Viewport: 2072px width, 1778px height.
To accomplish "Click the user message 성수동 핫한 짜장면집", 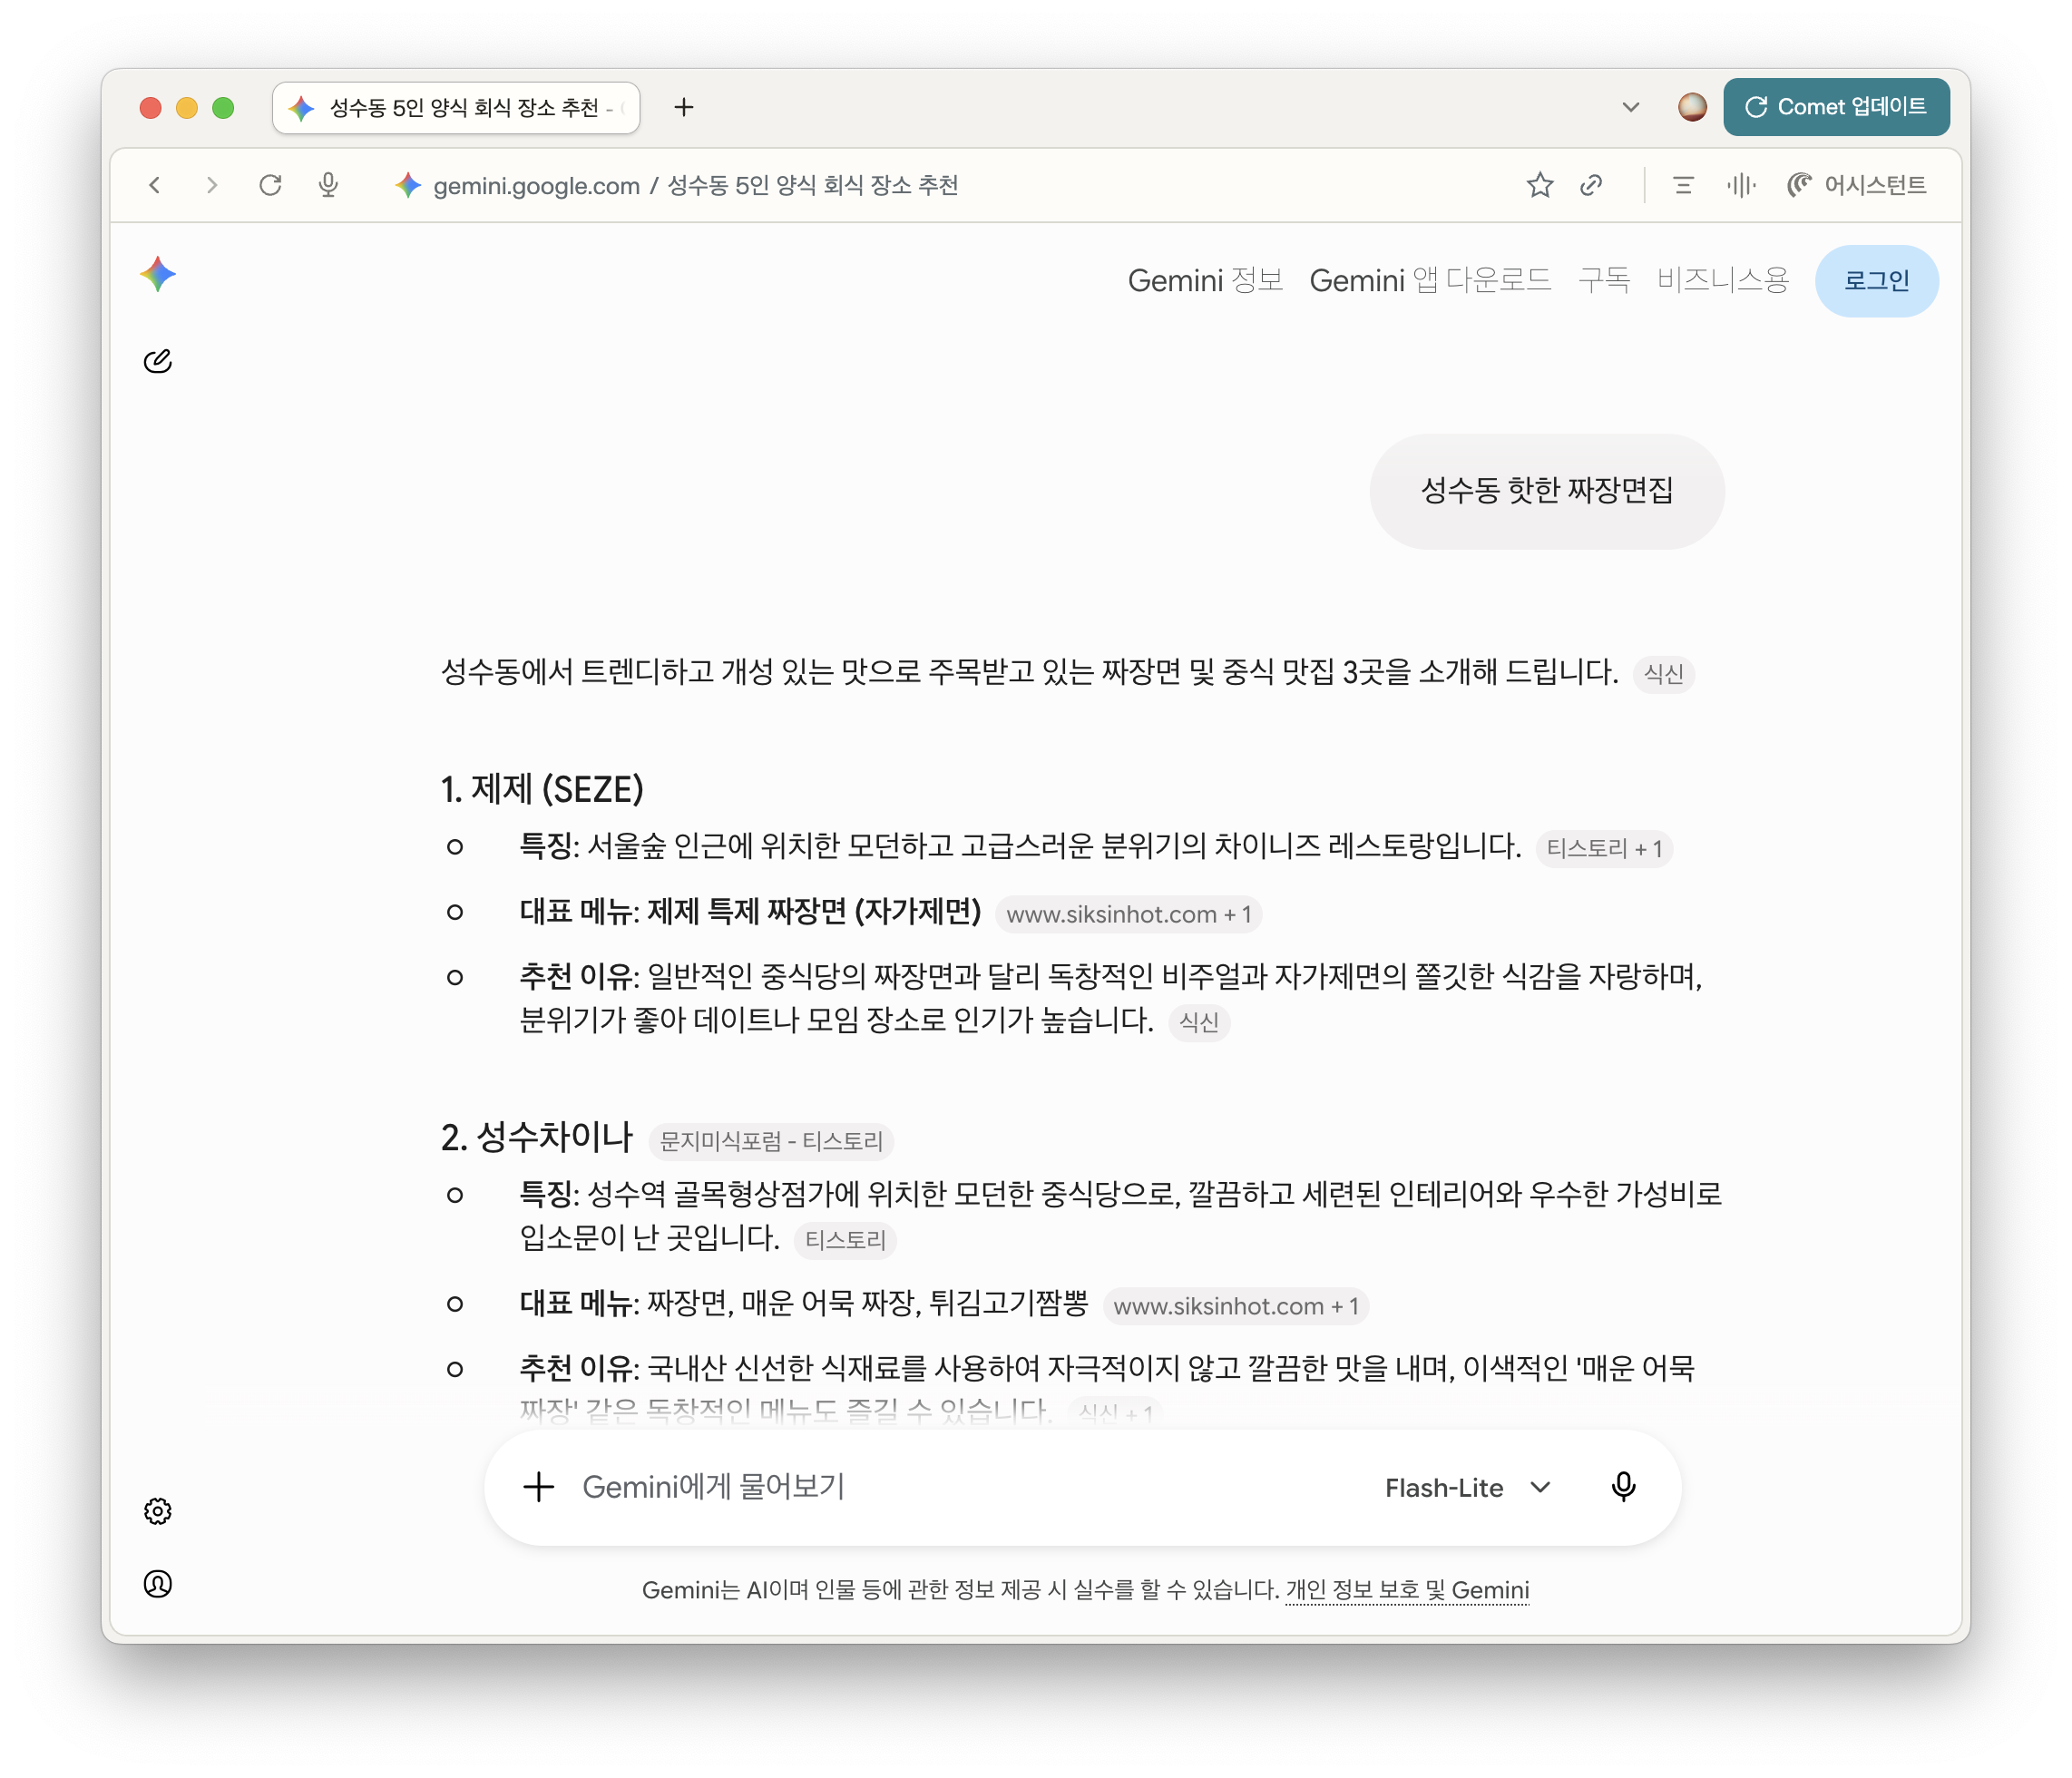I will click(x=1546, y=491).
